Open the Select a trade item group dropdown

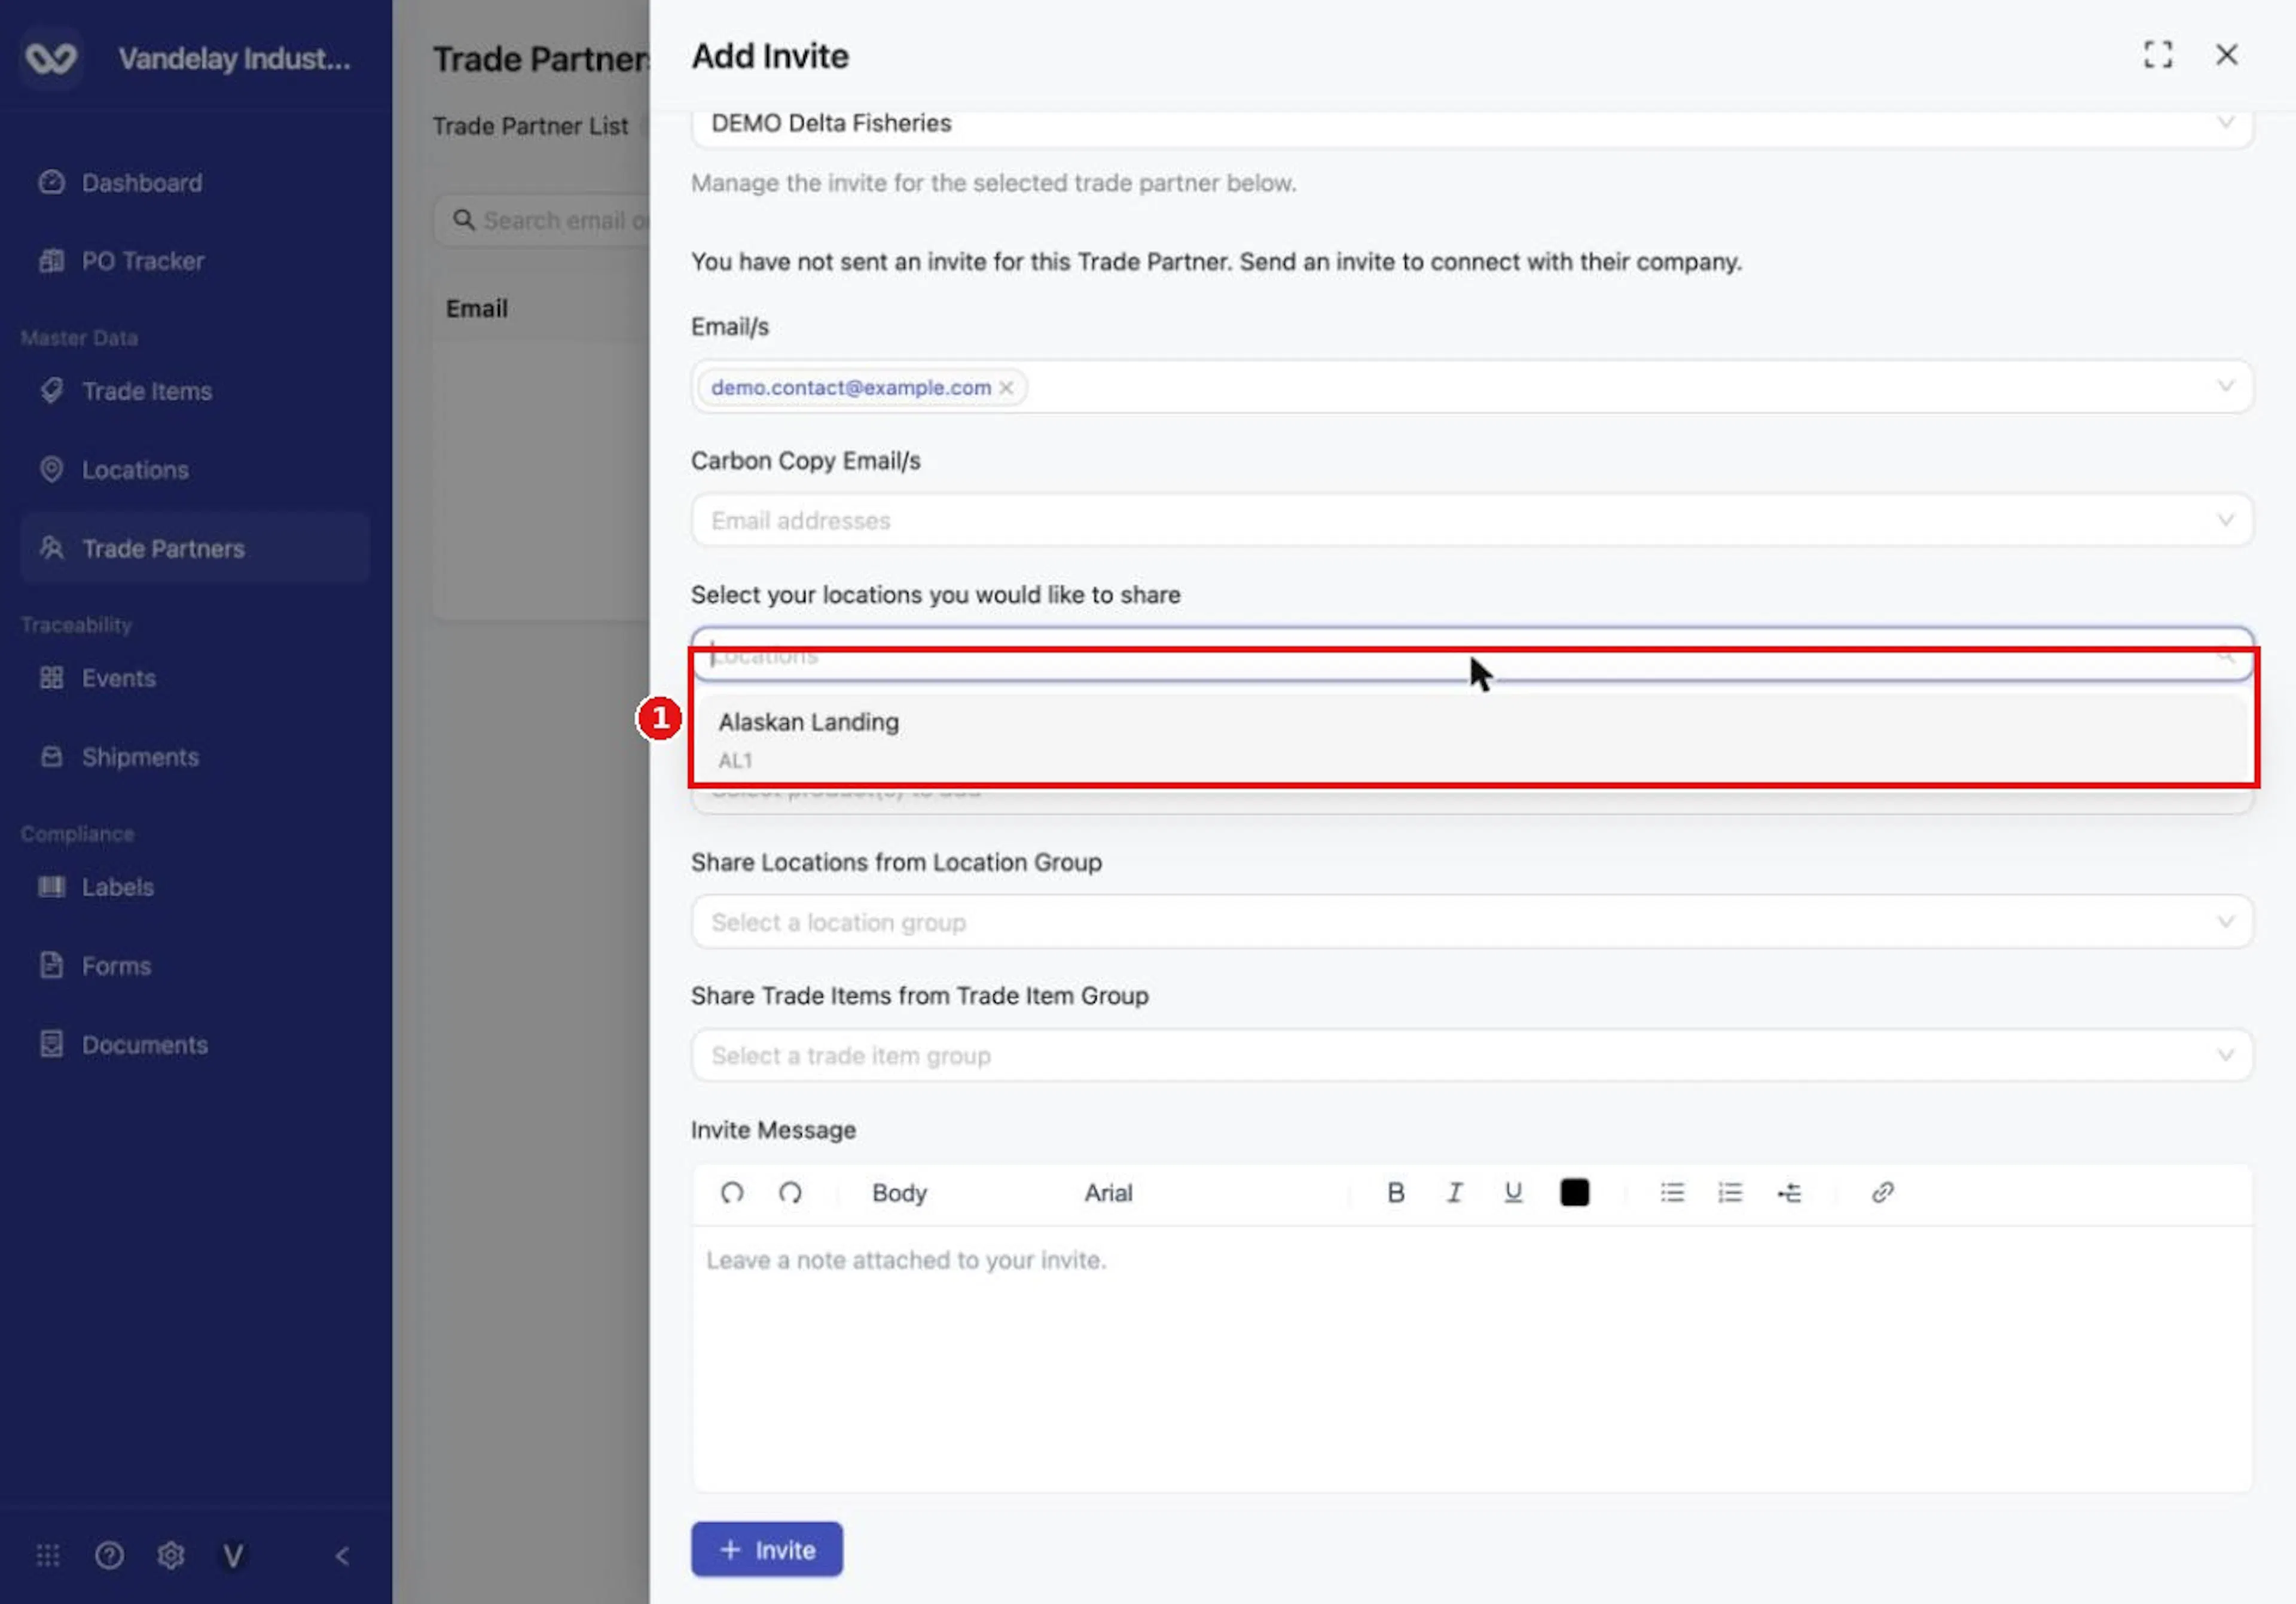pos(1471,1055)
